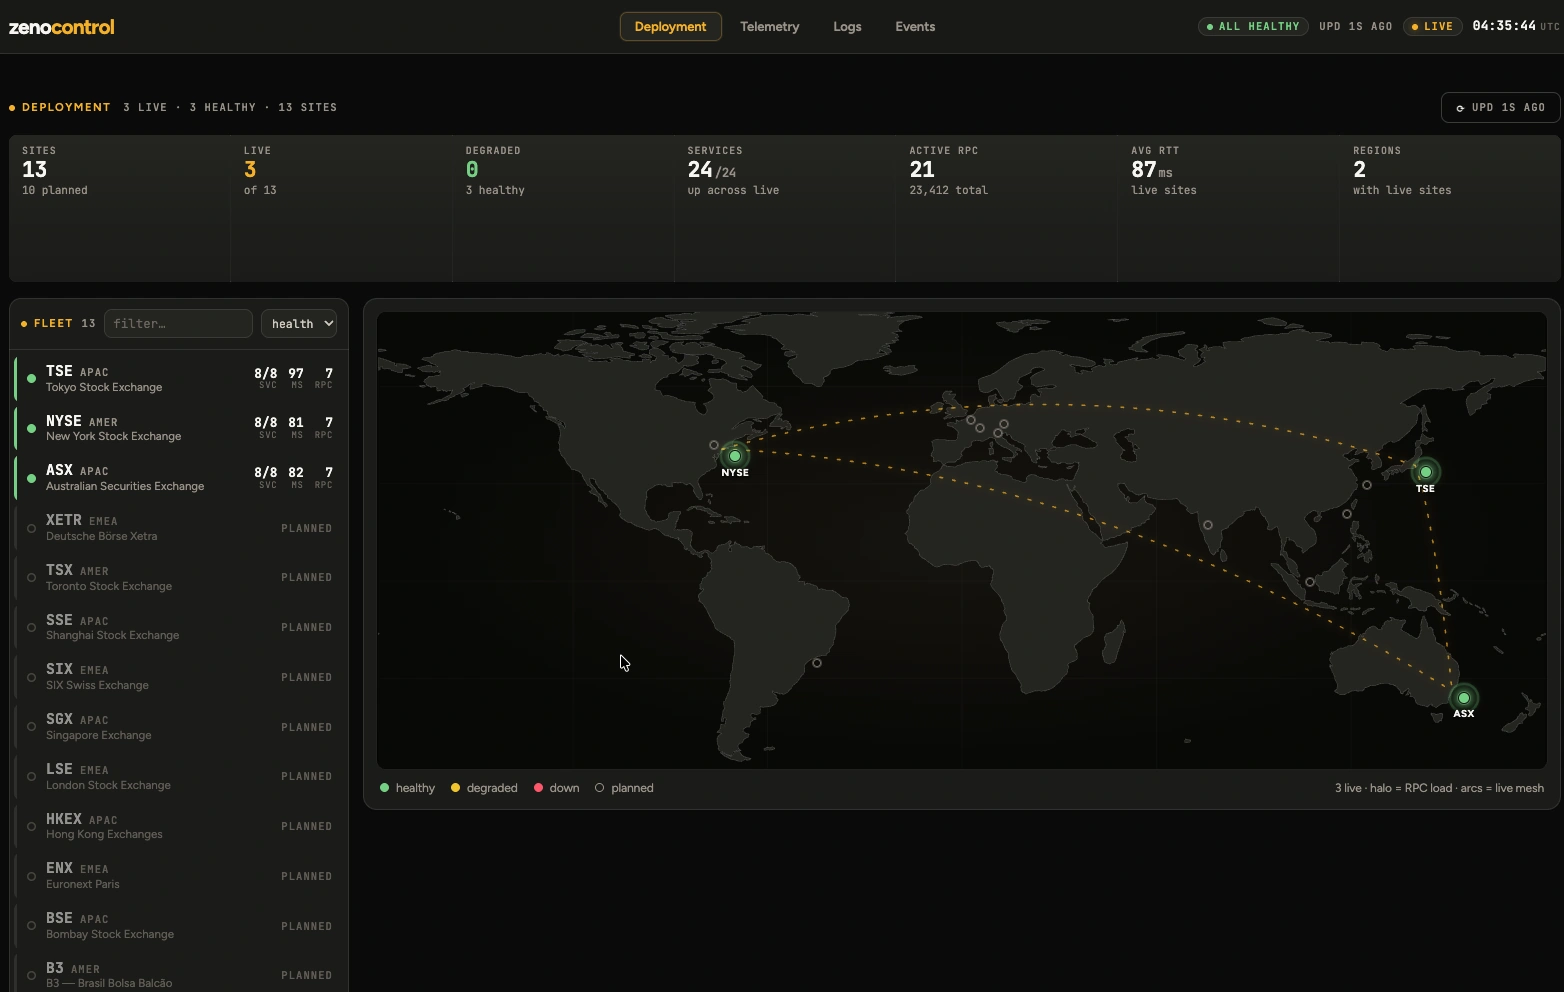
Task: Select the SIX Swiss Exchange row
Action: pyautogui.click(x=180, y=677)
